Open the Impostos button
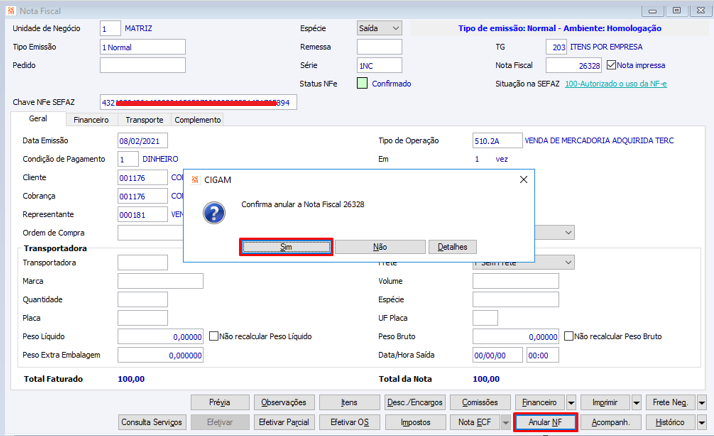This screenshot has height=436, width=714. click(415, 422)
